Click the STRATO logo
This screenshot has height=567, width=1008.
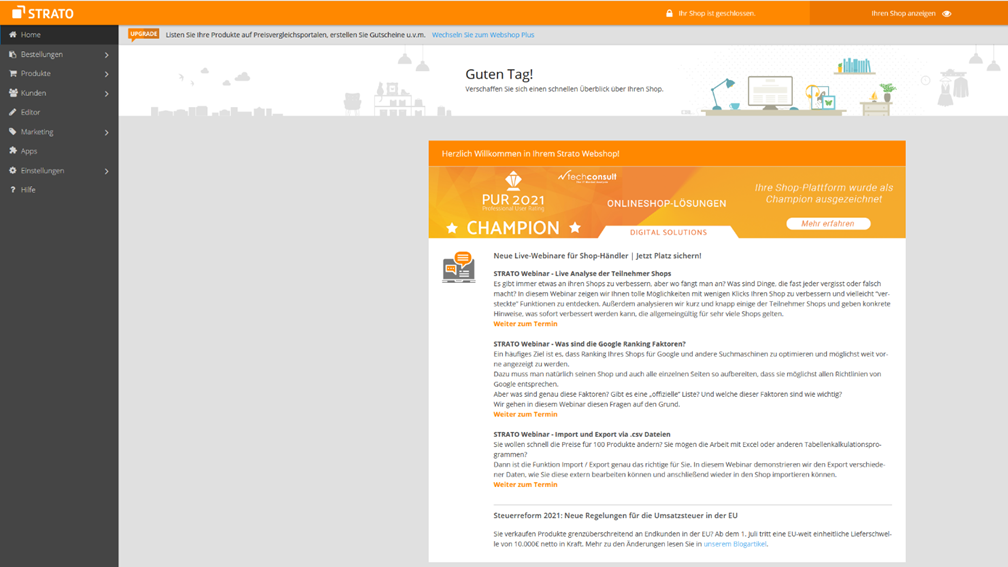[42, 13]
